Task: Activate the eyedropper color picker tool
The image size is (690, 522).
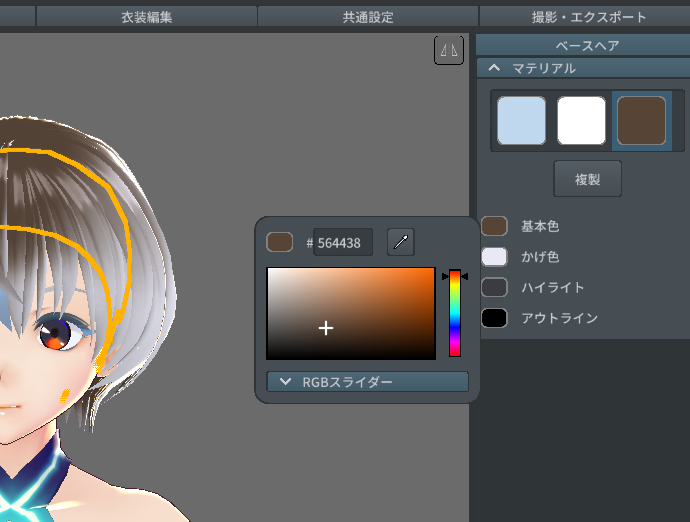Action: click(x=400, y=241)
